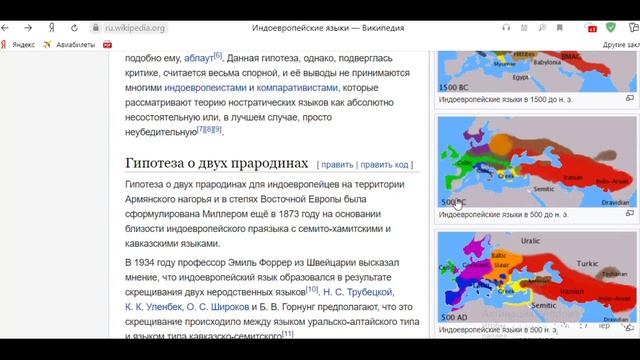
Task: Open the Яндекс bookmark
Action: tap(18, 44)
